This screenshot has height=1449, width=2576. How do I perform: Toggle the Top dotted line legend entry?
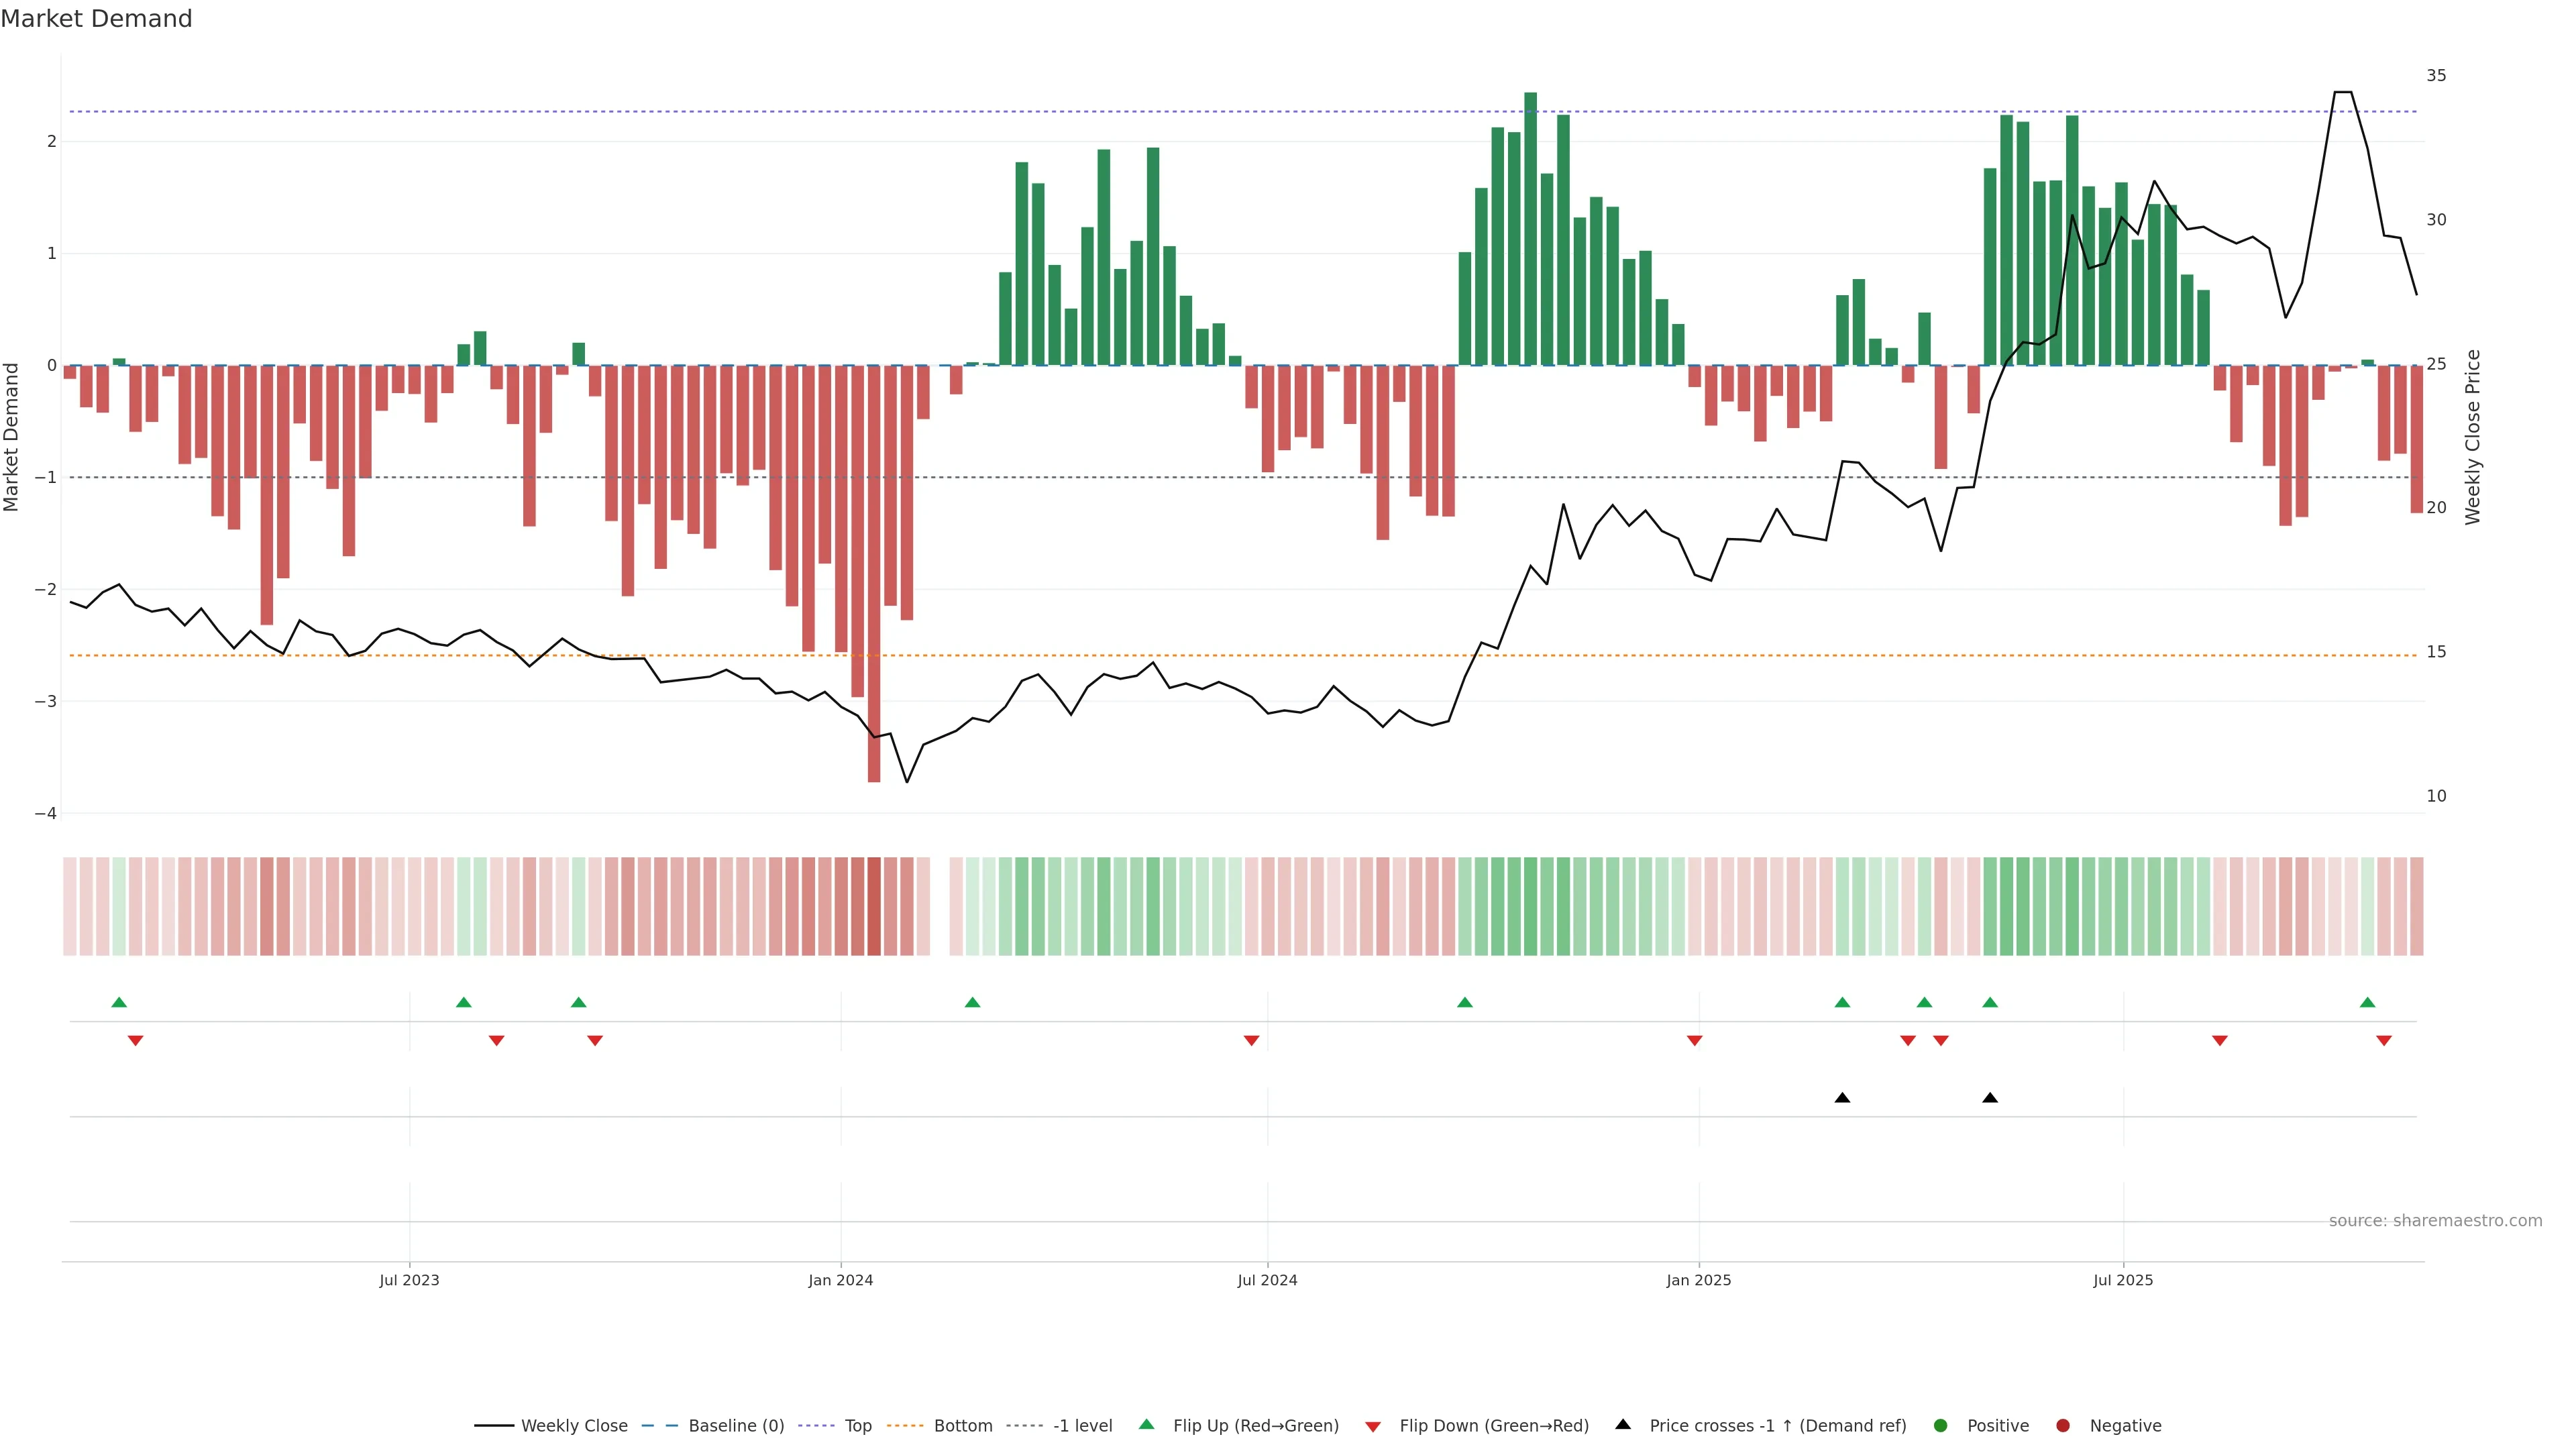[x=857, y=1426]
